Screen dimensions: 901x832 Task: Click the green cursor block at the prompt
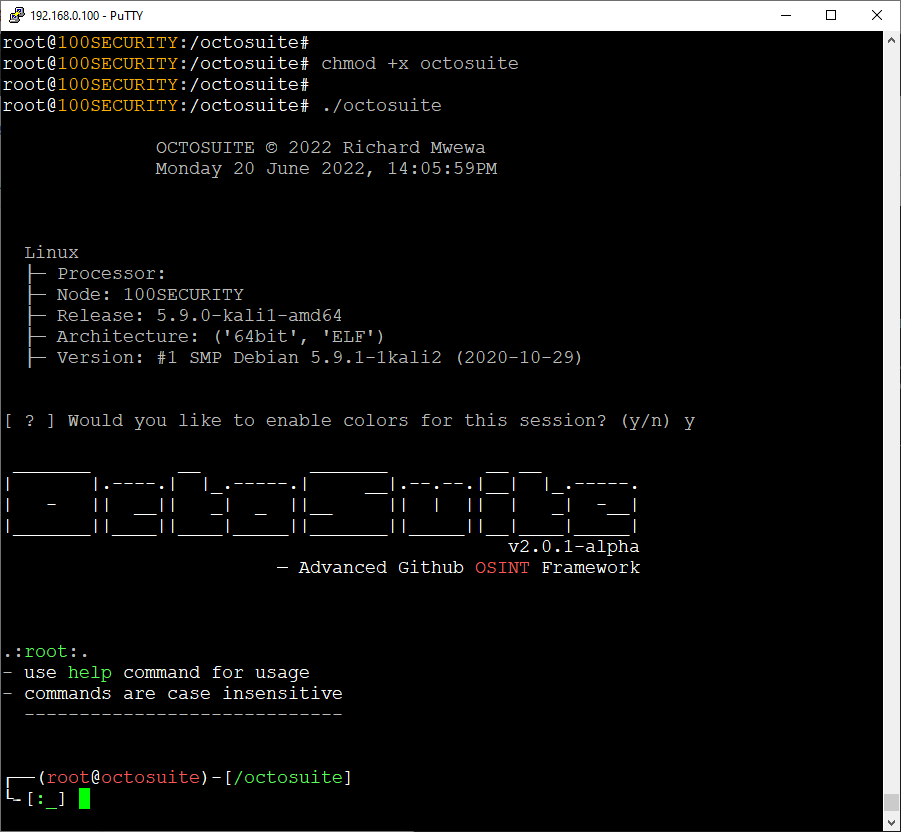pyautogui.click(x=85, y=798)
